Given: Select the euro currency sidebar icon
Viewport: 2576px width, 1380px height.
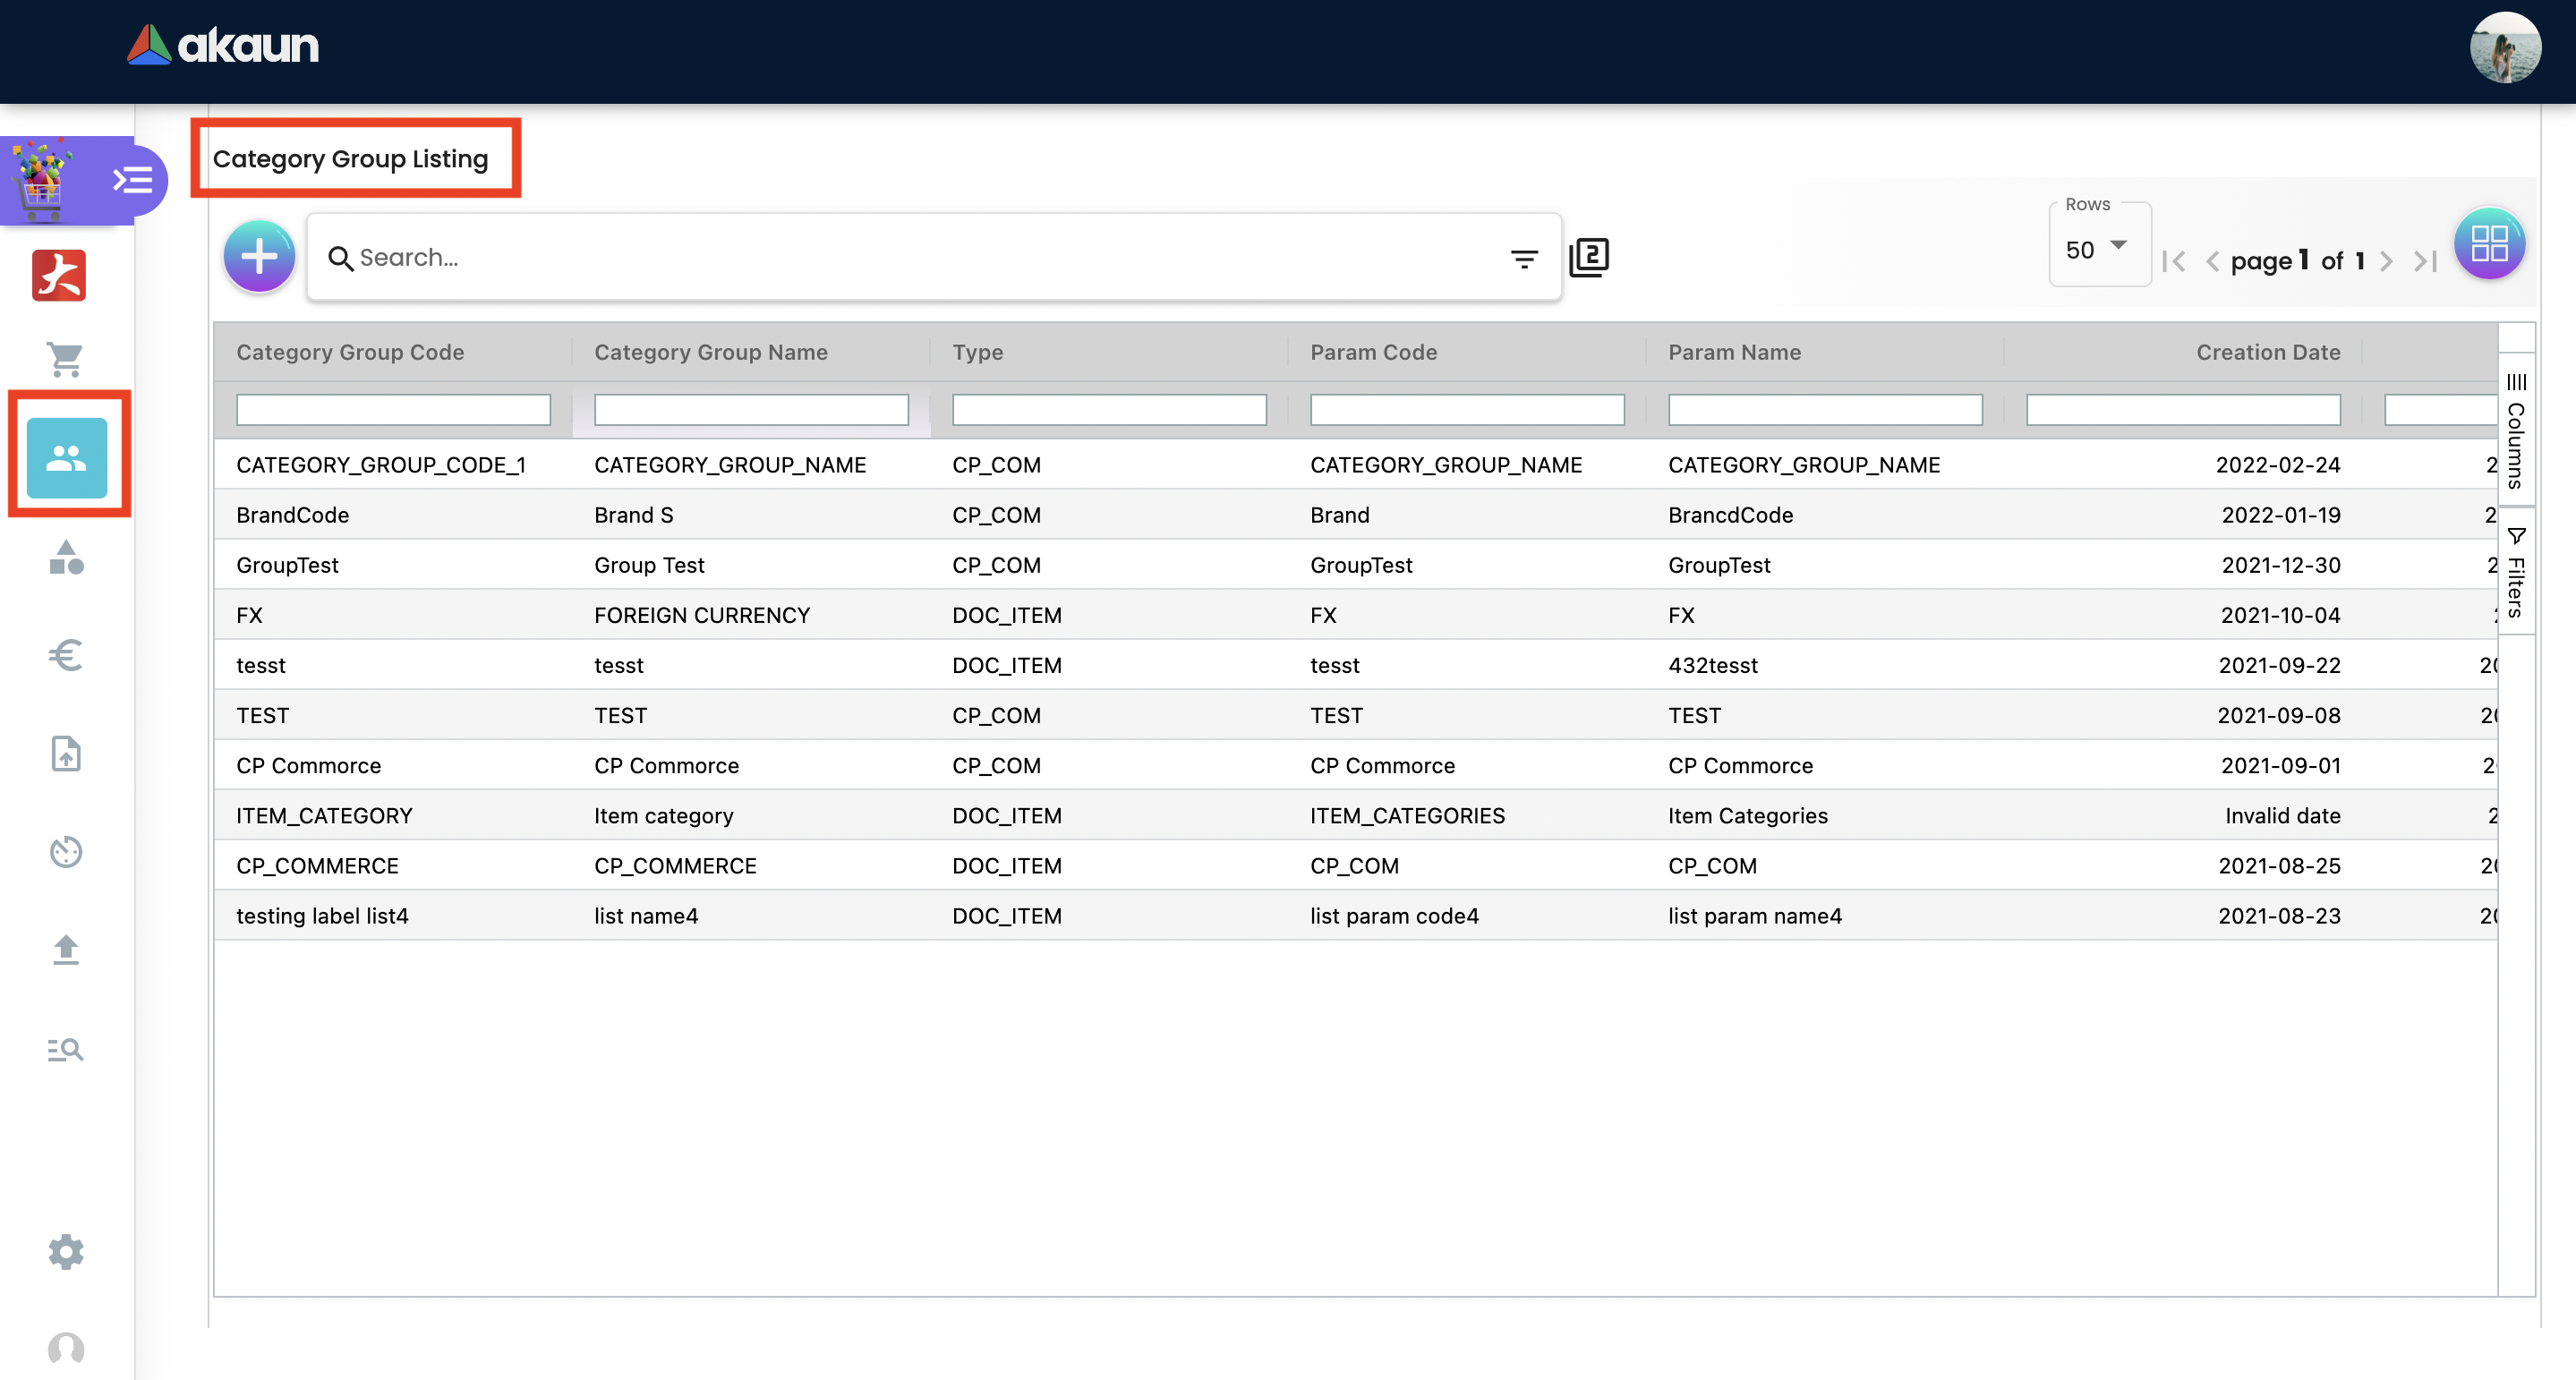Looking at the screenshot, I should 66,655.
